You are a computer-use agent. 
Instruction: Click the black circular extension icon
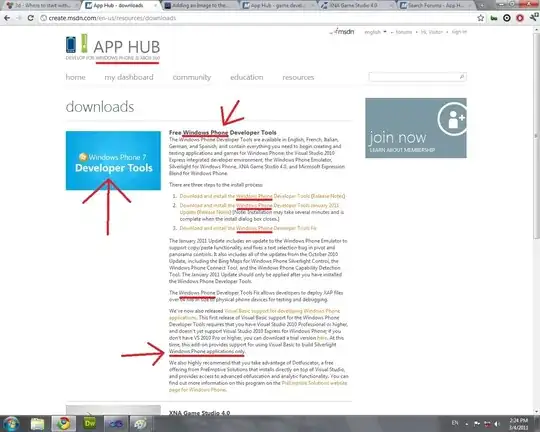pyautogui.click(x=507, y=18)
